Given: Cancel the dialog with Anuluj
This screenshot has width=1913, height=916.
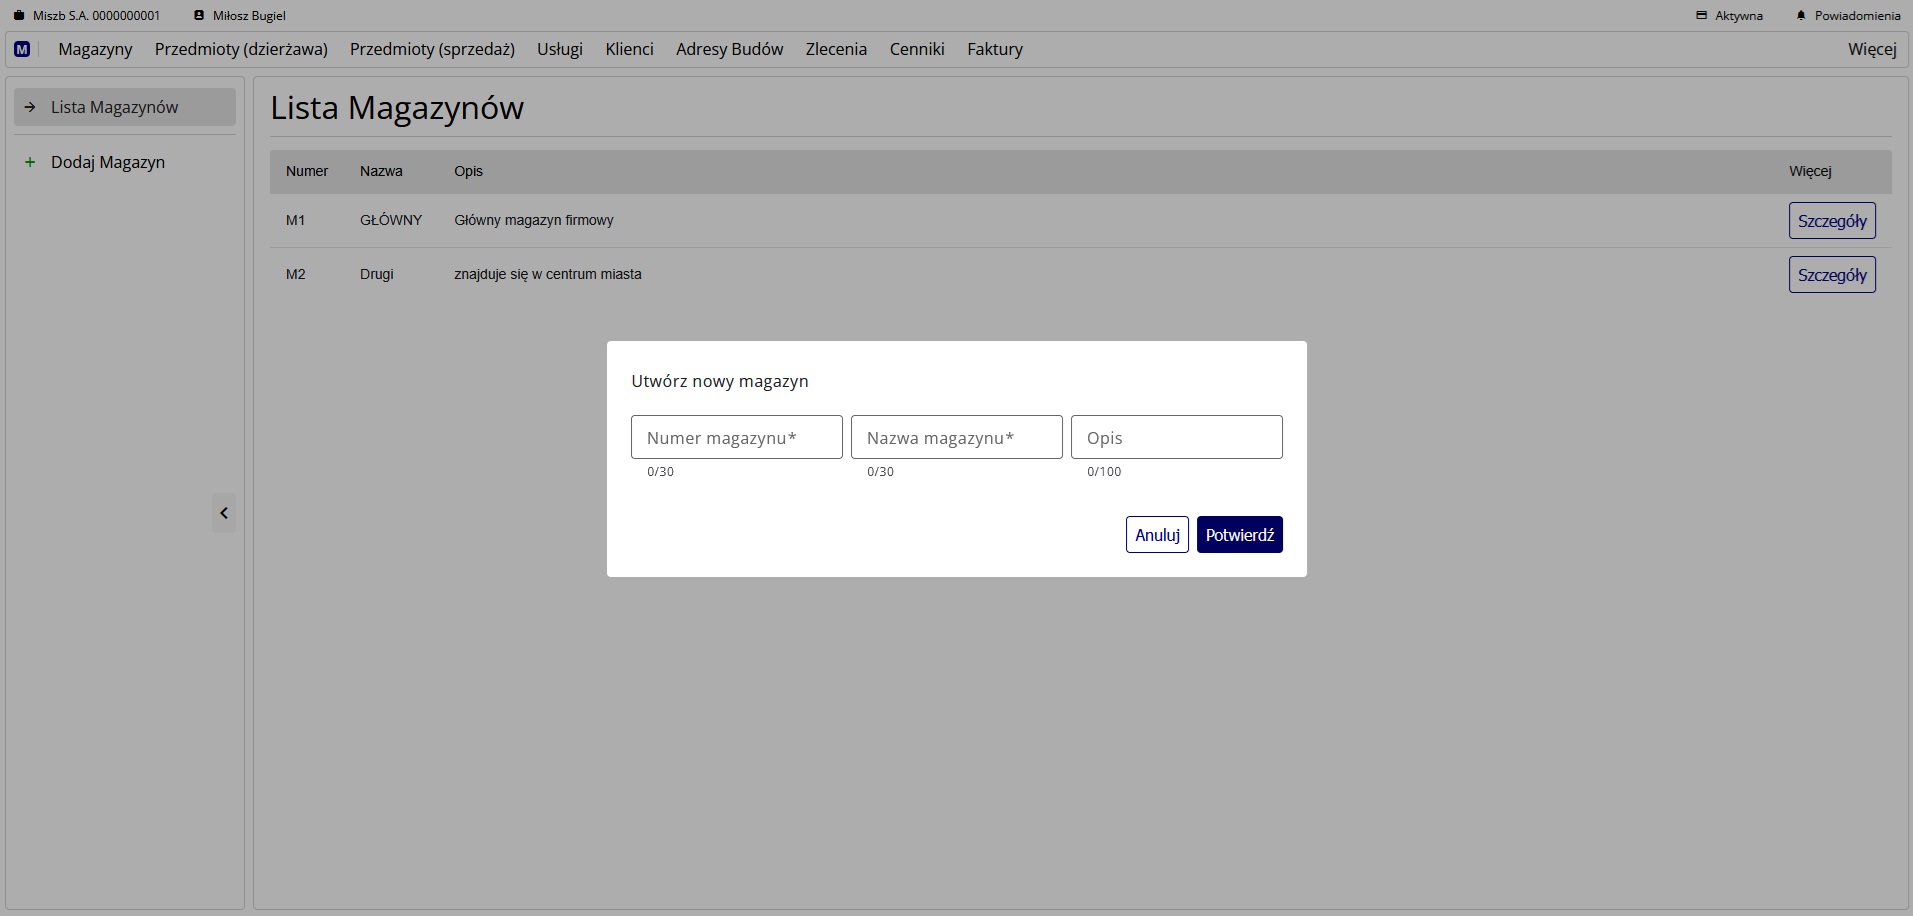Looking at the screenshot, I should point(1157,535).
